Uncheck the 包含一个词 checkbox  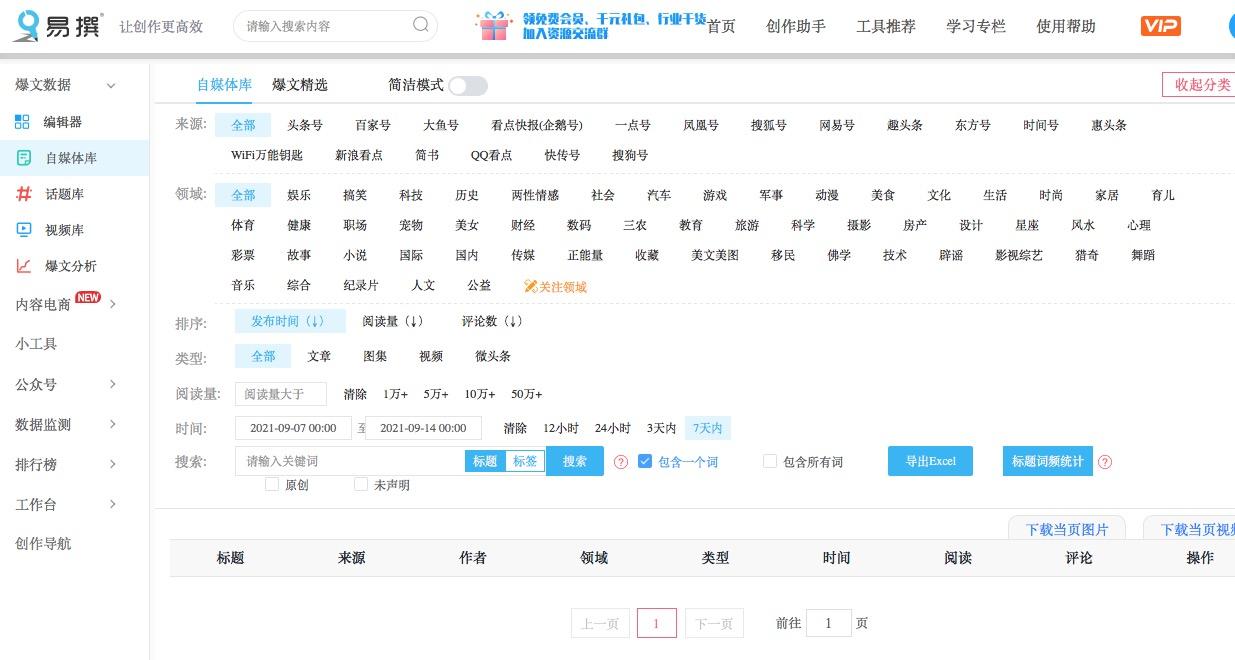645,461
